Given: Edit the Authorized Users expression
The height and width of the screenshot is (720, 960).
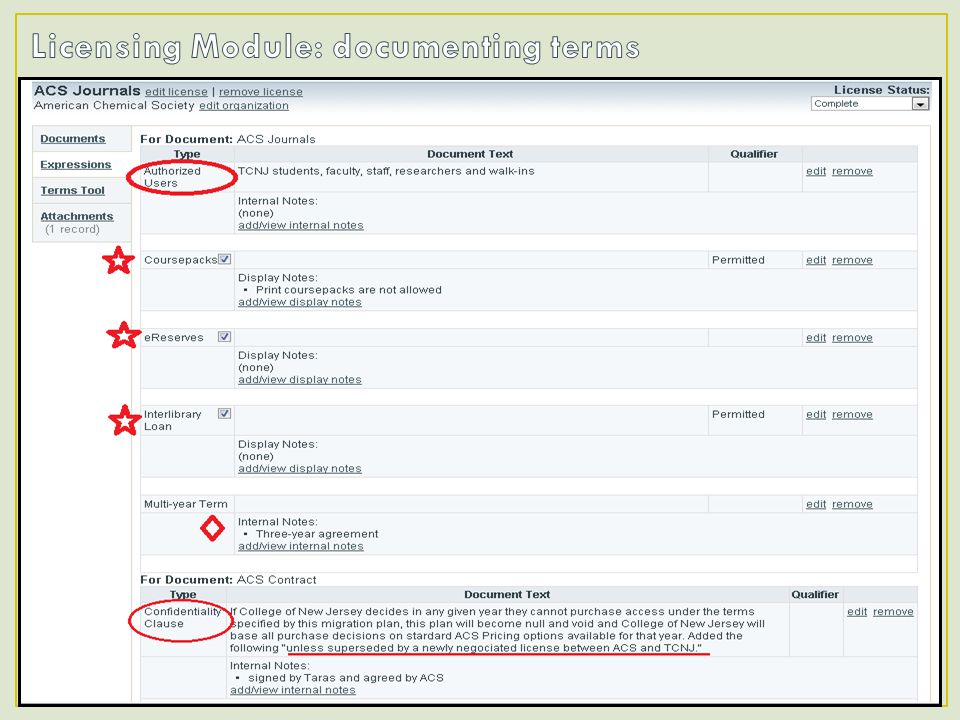Looking at the screenshot, I should tap(816, 171).
